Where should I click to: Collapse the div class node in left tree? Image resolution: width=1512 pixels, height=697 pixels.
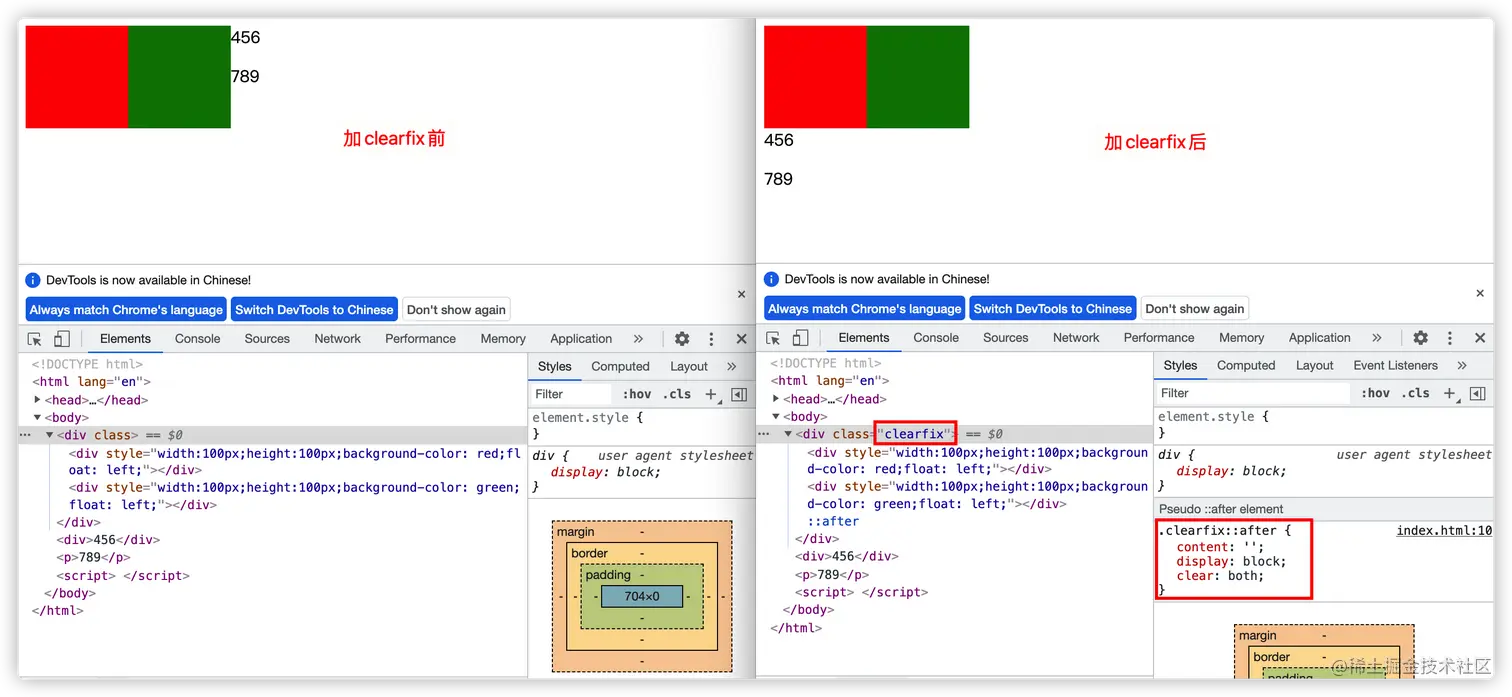[x=50, y=436]
